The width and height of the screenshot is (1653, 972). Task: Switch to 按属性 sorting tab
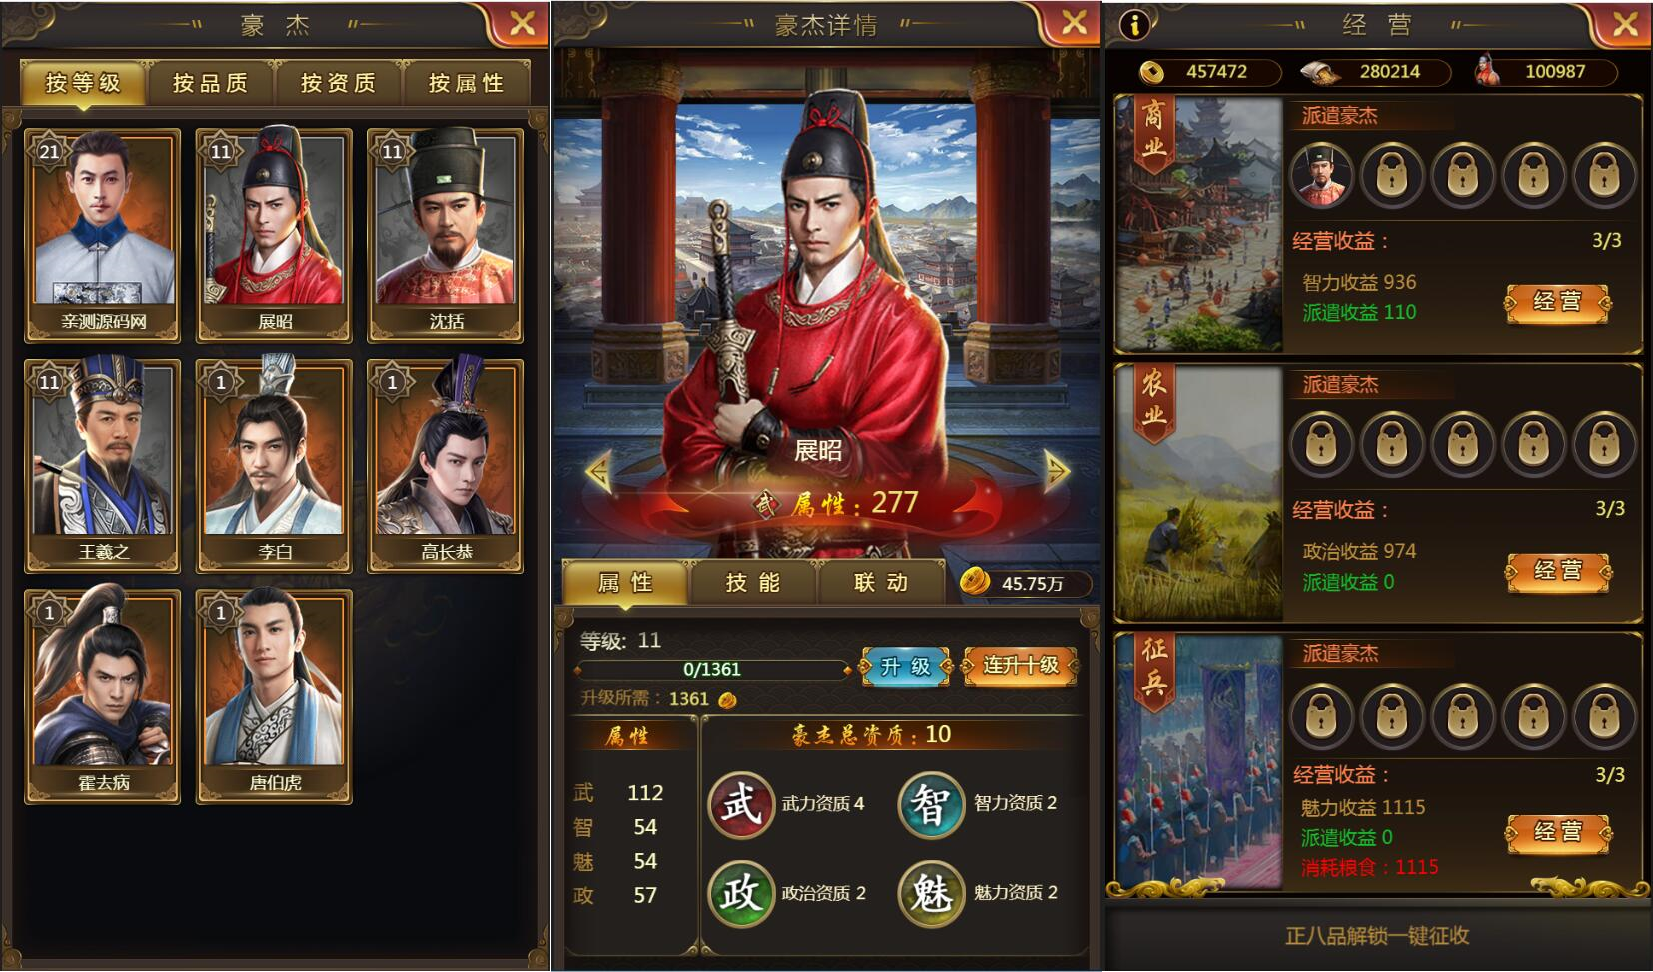click(x=466, y=83)
